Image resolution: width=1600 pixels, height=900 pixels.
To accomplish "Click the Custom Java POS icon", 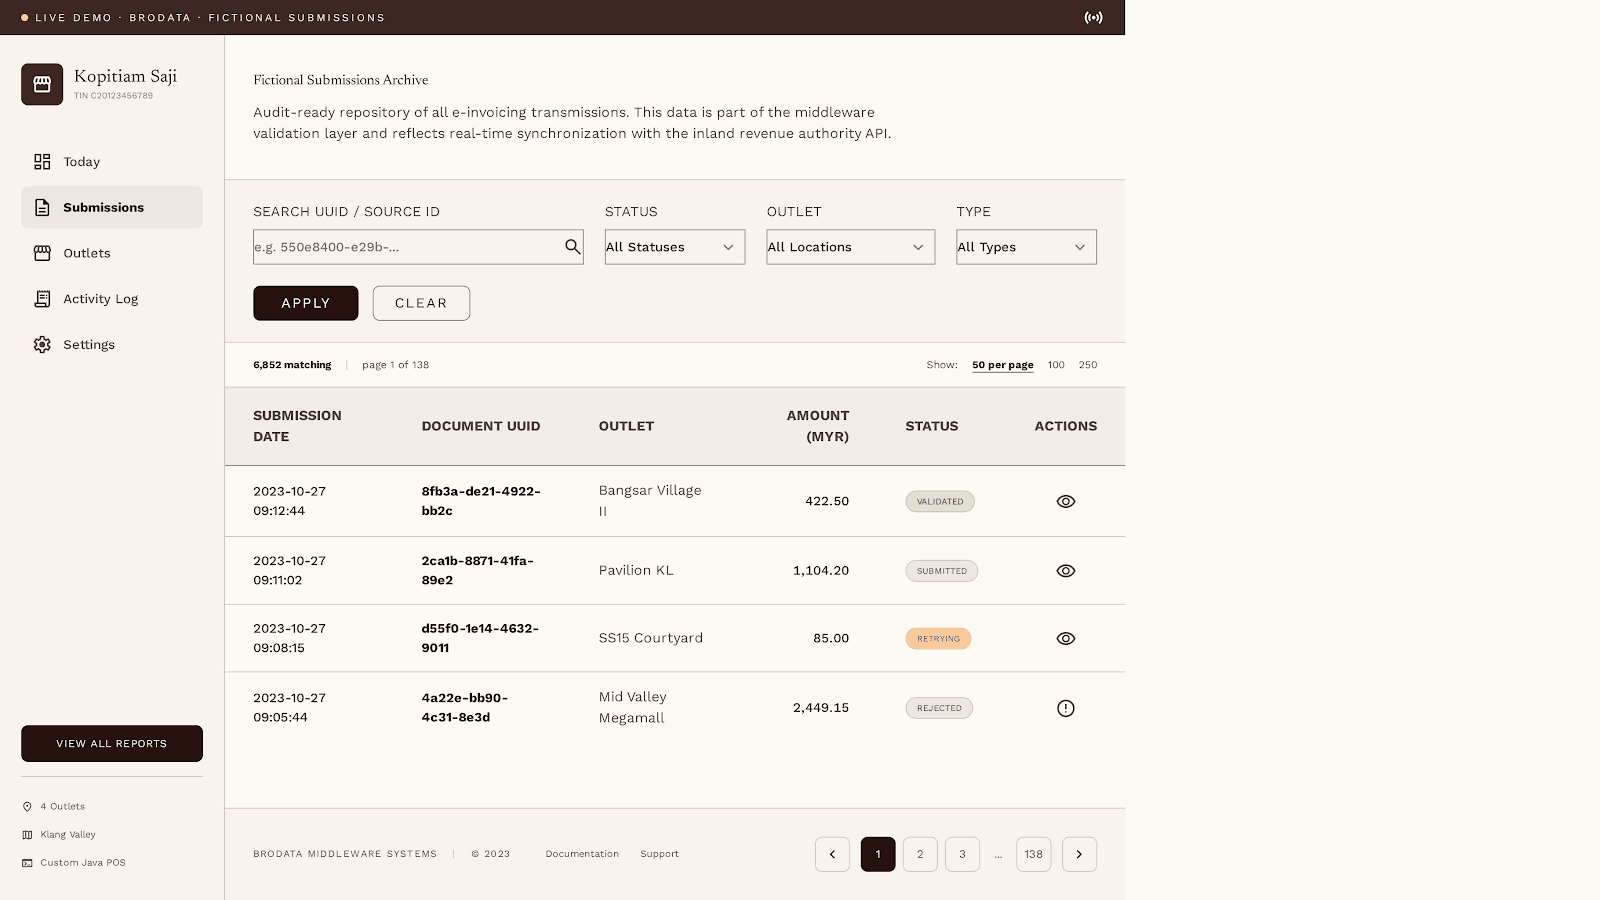I will (27, 863).
